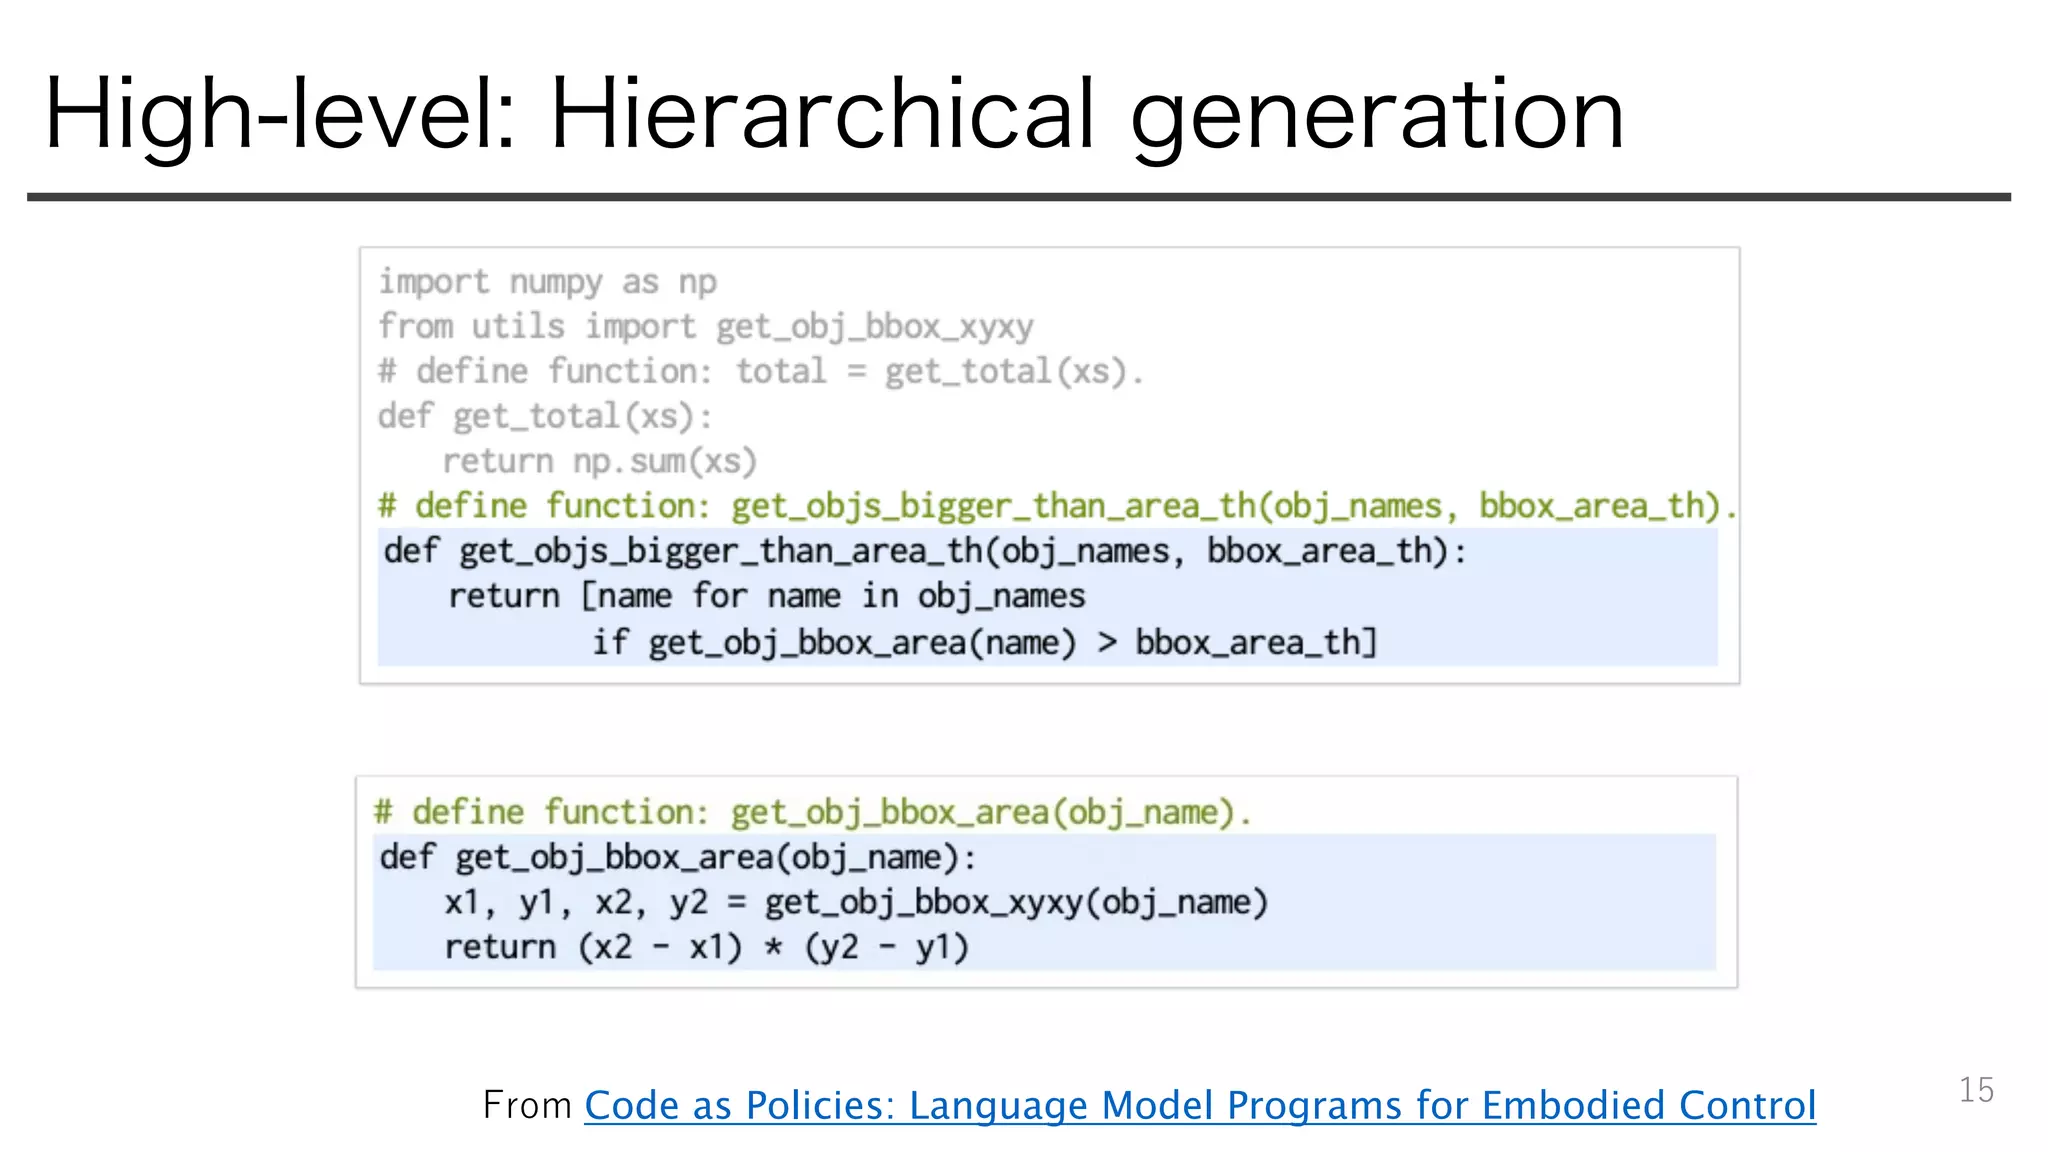This screenshot has height=1152, width=2048.
Task: Click the line 'return np.sum(xs)'
Action: (x=600, y=461)
